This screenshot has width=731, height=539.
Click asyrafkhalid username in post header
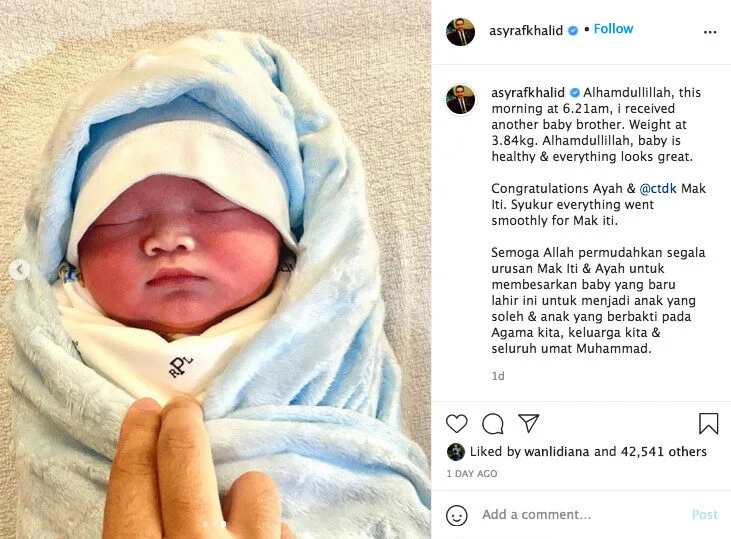(526, 31)
